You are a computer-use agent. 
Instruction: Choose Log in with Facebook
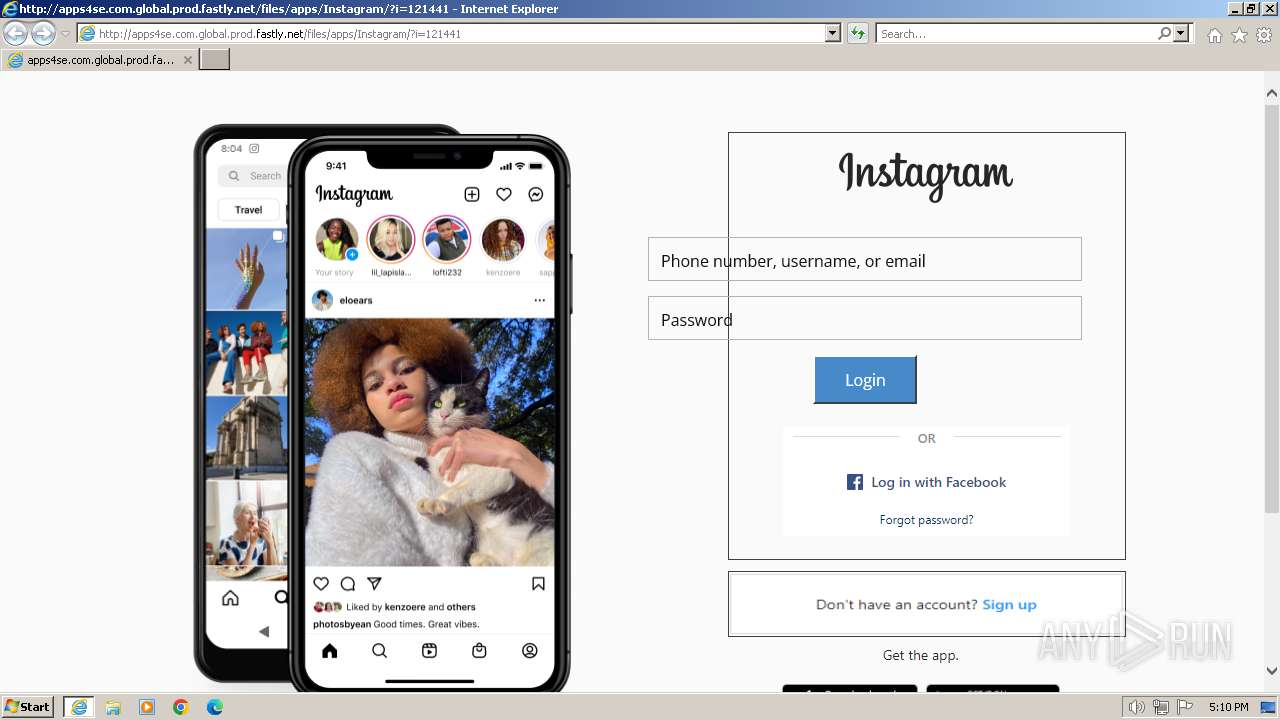(x=926, y=482)
